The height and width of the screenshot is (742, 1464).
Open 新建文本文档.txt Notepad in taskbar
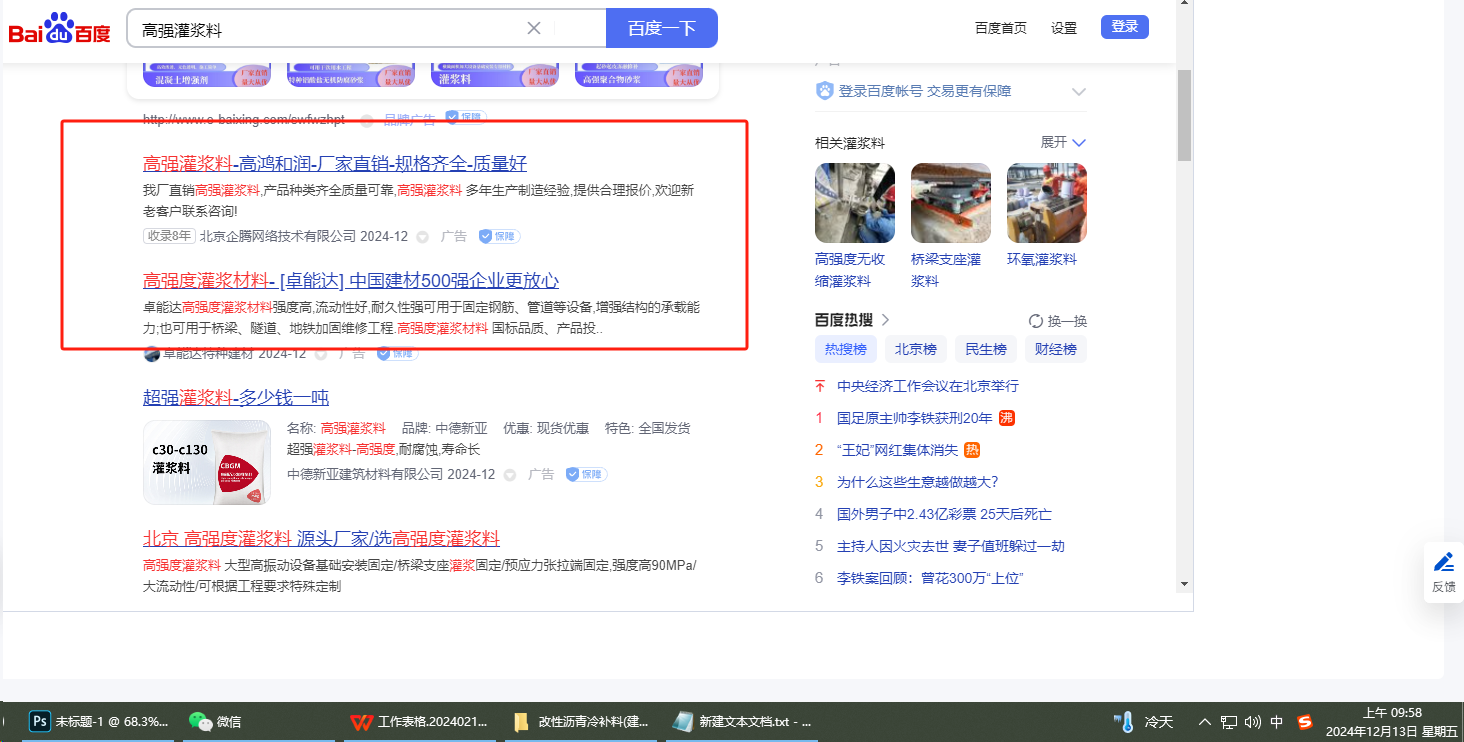741,722
